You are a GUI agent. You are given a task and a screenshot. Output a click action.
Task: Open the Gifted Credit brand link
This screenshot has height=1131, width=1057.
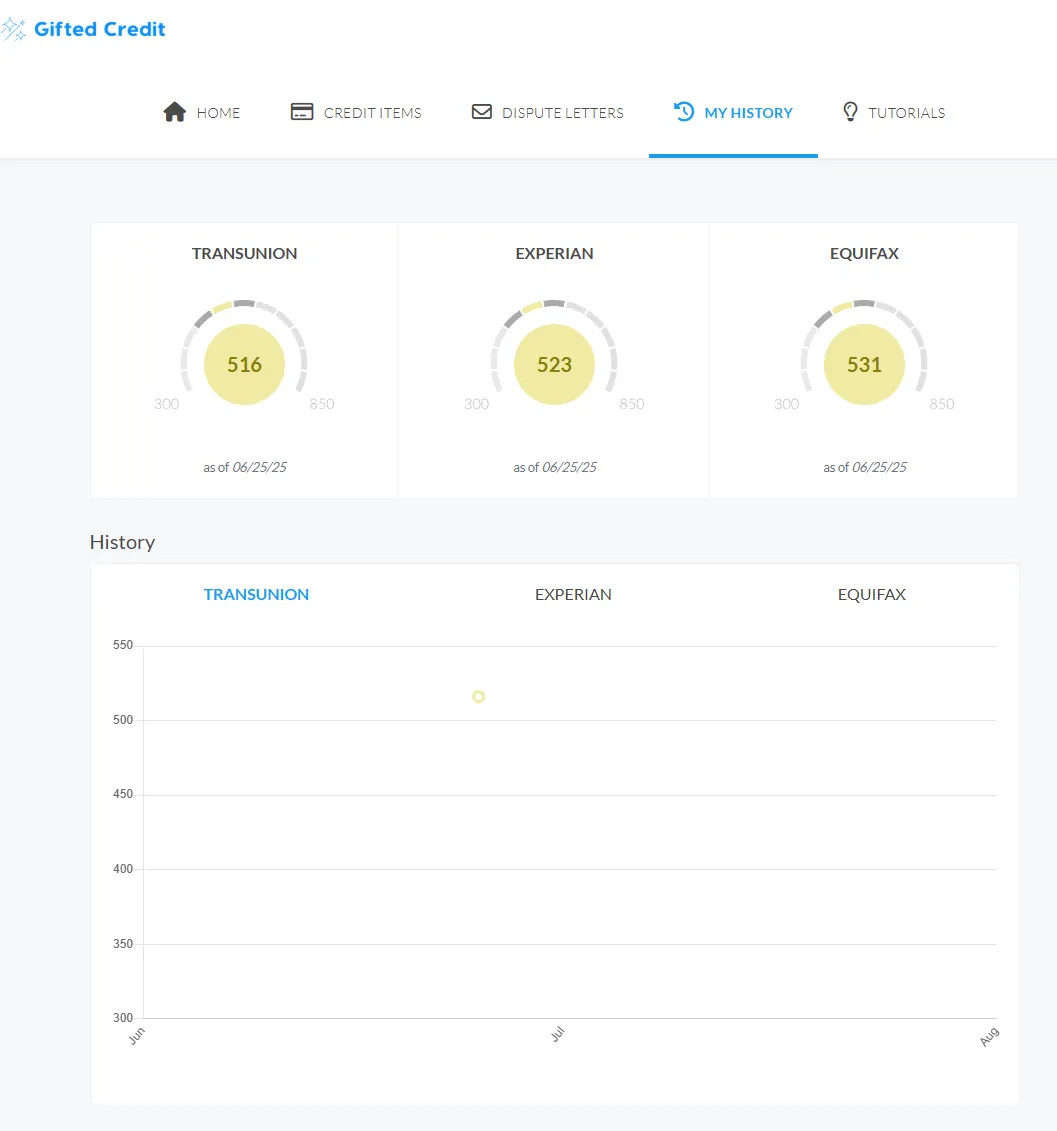click(100, 29)
